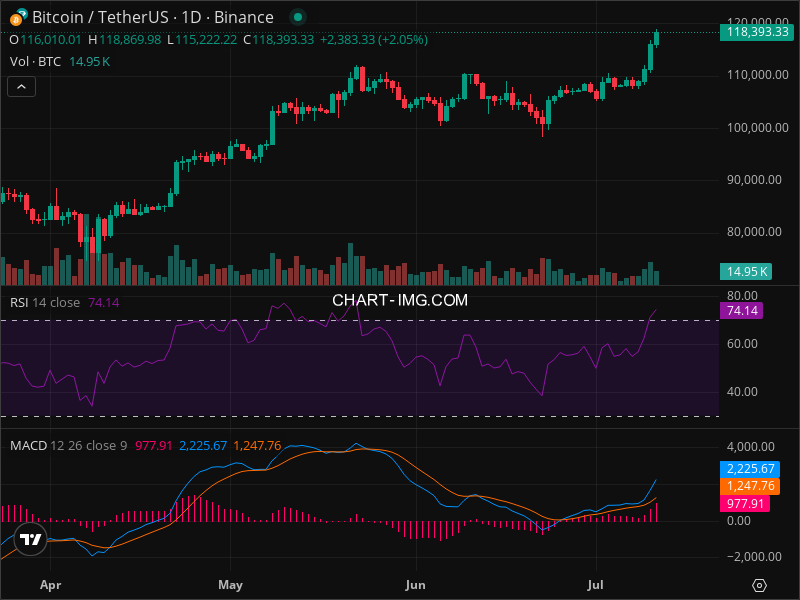Screen dimensions: 800x600
Task: Click the RSI 40.00 axis label
Action: pos(742,392)
